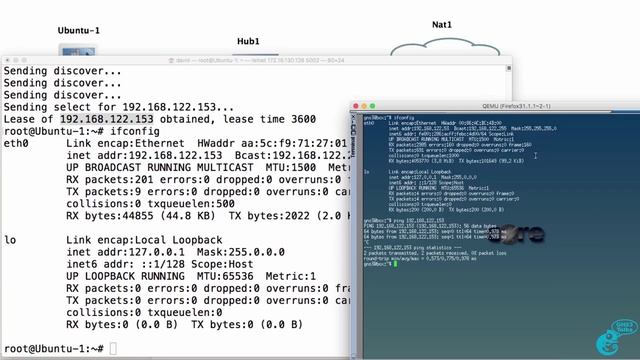Click the Ubuntu telnet terminal window title bar
Image resolution: width=640 pixels, height=360 pixels.
[256, 60]
